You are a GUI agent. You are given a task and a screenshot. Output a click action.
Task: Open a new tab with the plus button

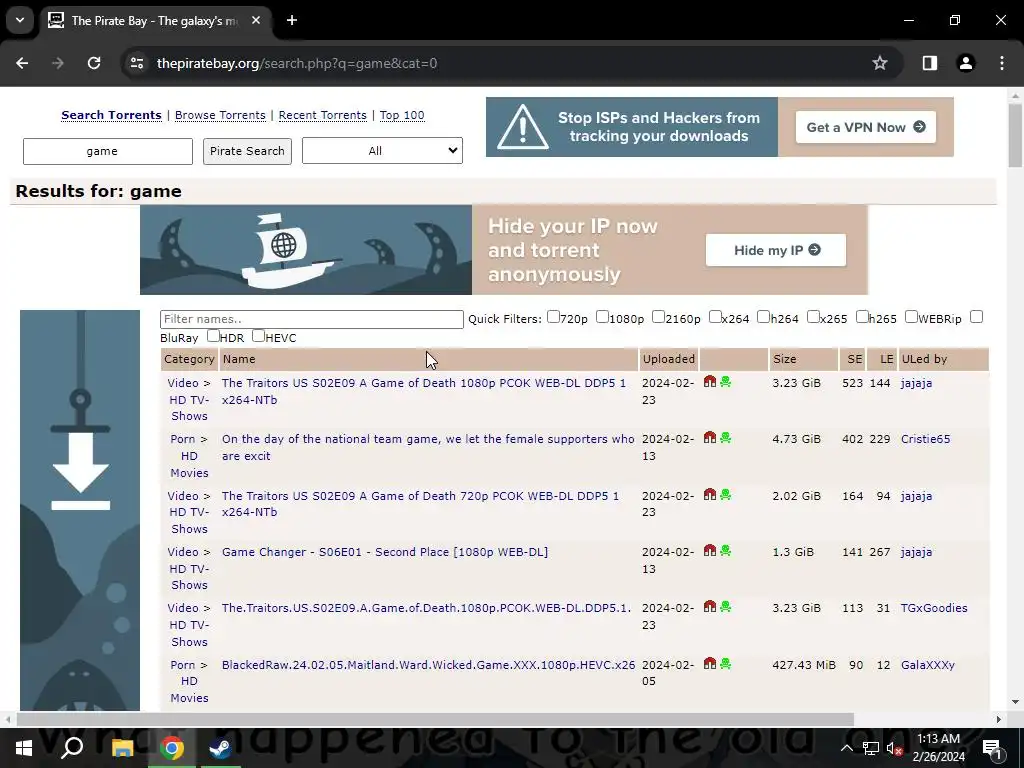click(x=292, y=20)
